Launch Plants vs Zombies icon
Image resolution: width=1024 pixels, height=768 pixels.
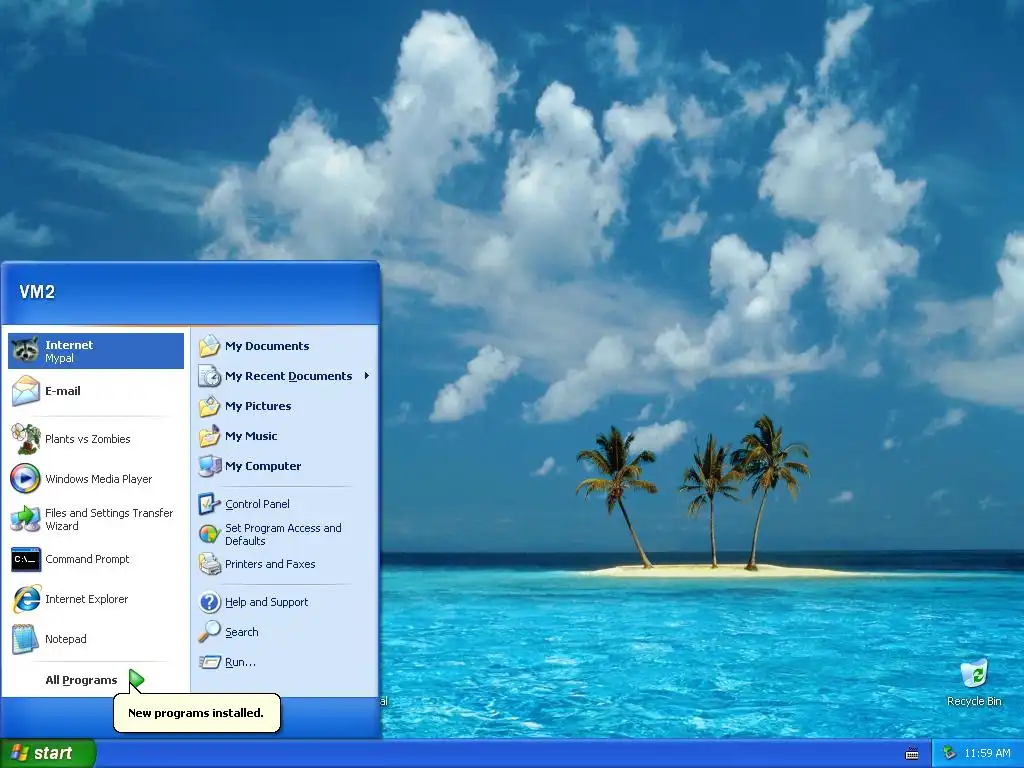pyautogui.click(x=26, y=439)
